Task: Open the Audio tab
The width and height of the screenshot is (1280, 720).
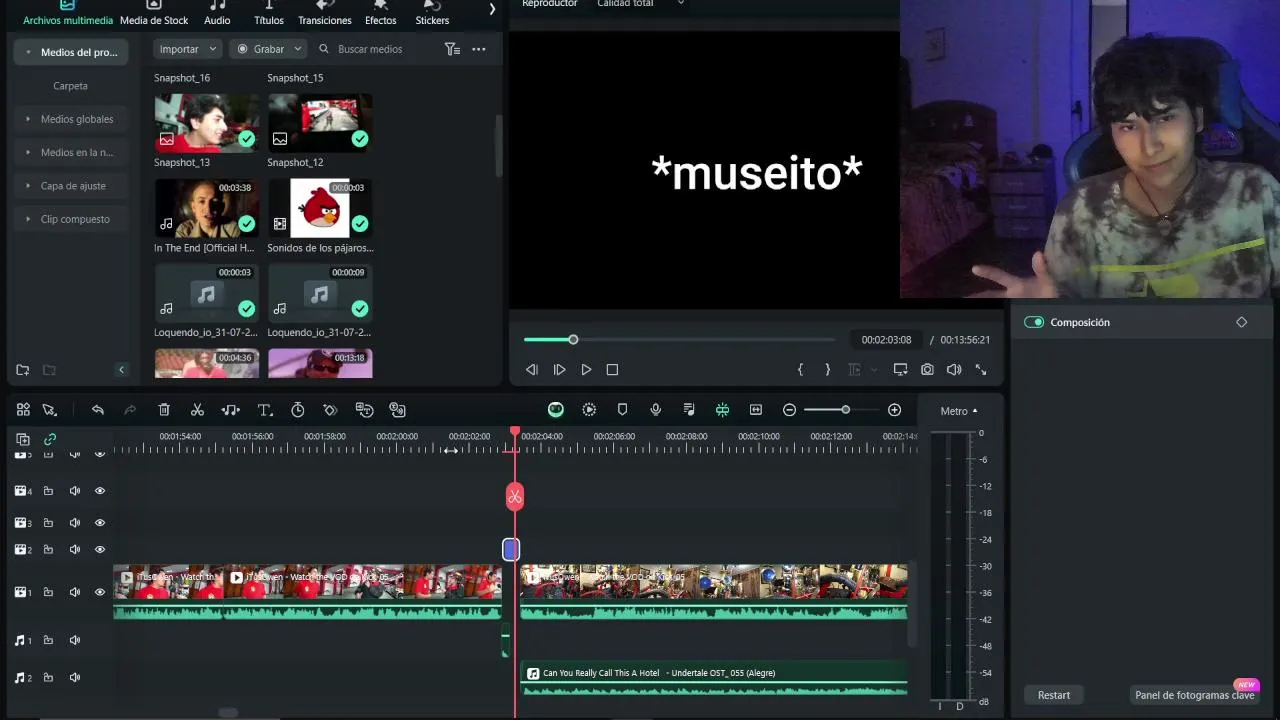Action: [217, 13]
